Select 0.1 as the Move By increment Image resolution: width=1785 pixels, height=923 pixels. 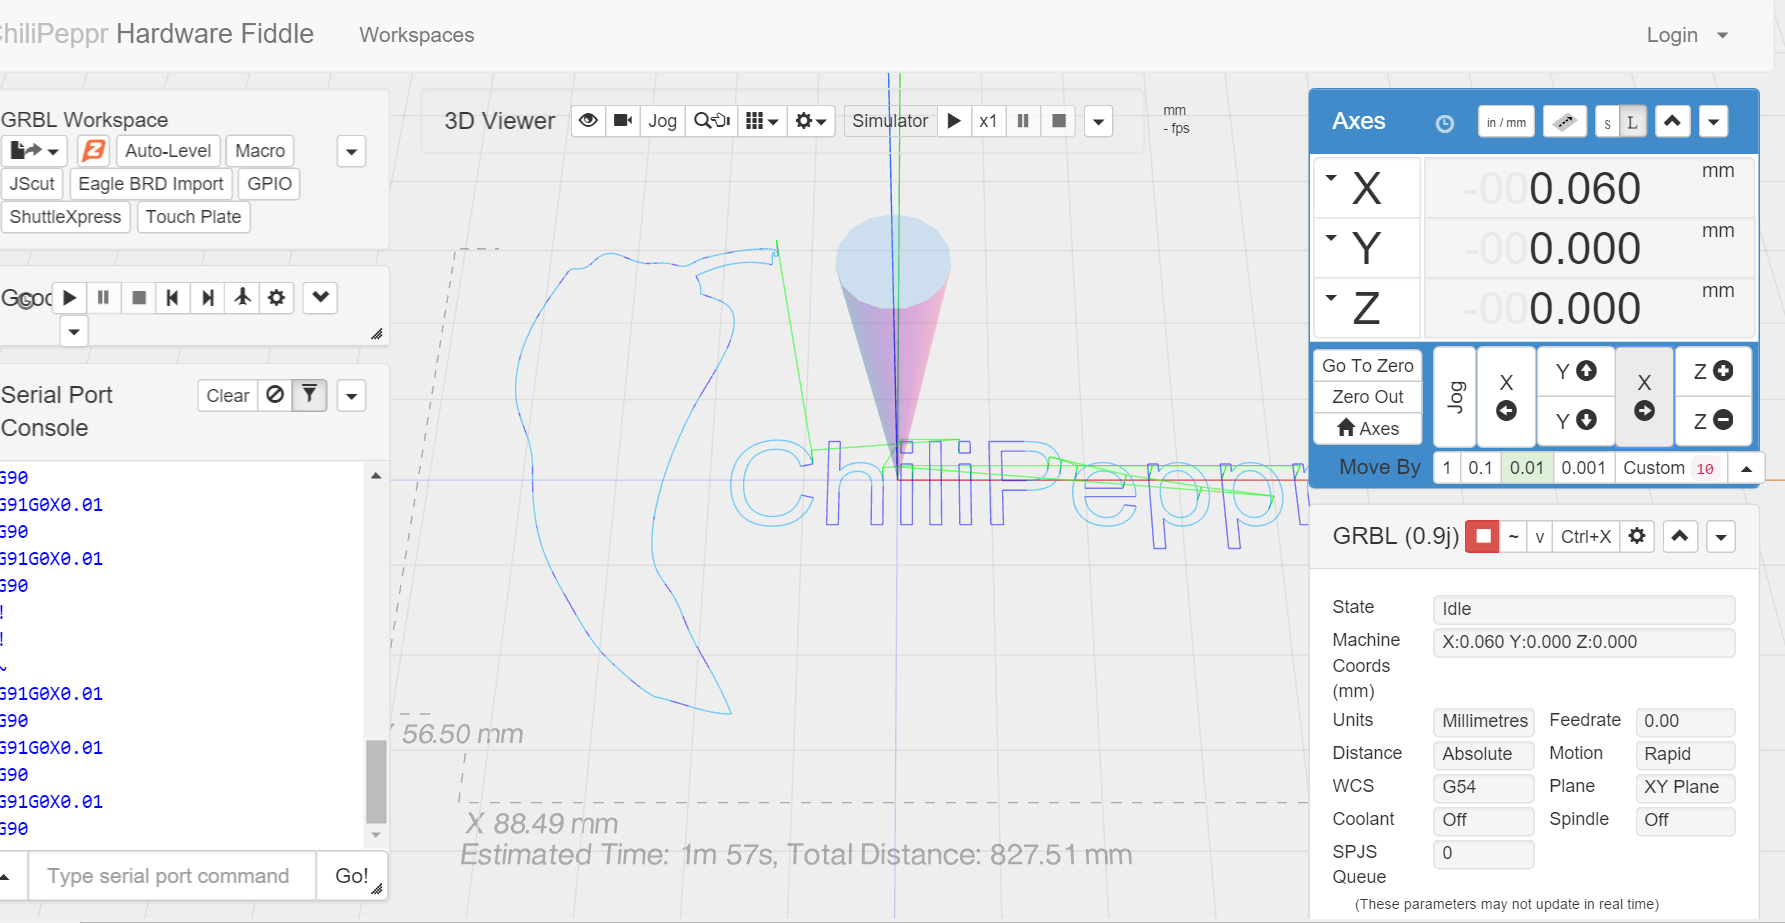(1480, 468)
